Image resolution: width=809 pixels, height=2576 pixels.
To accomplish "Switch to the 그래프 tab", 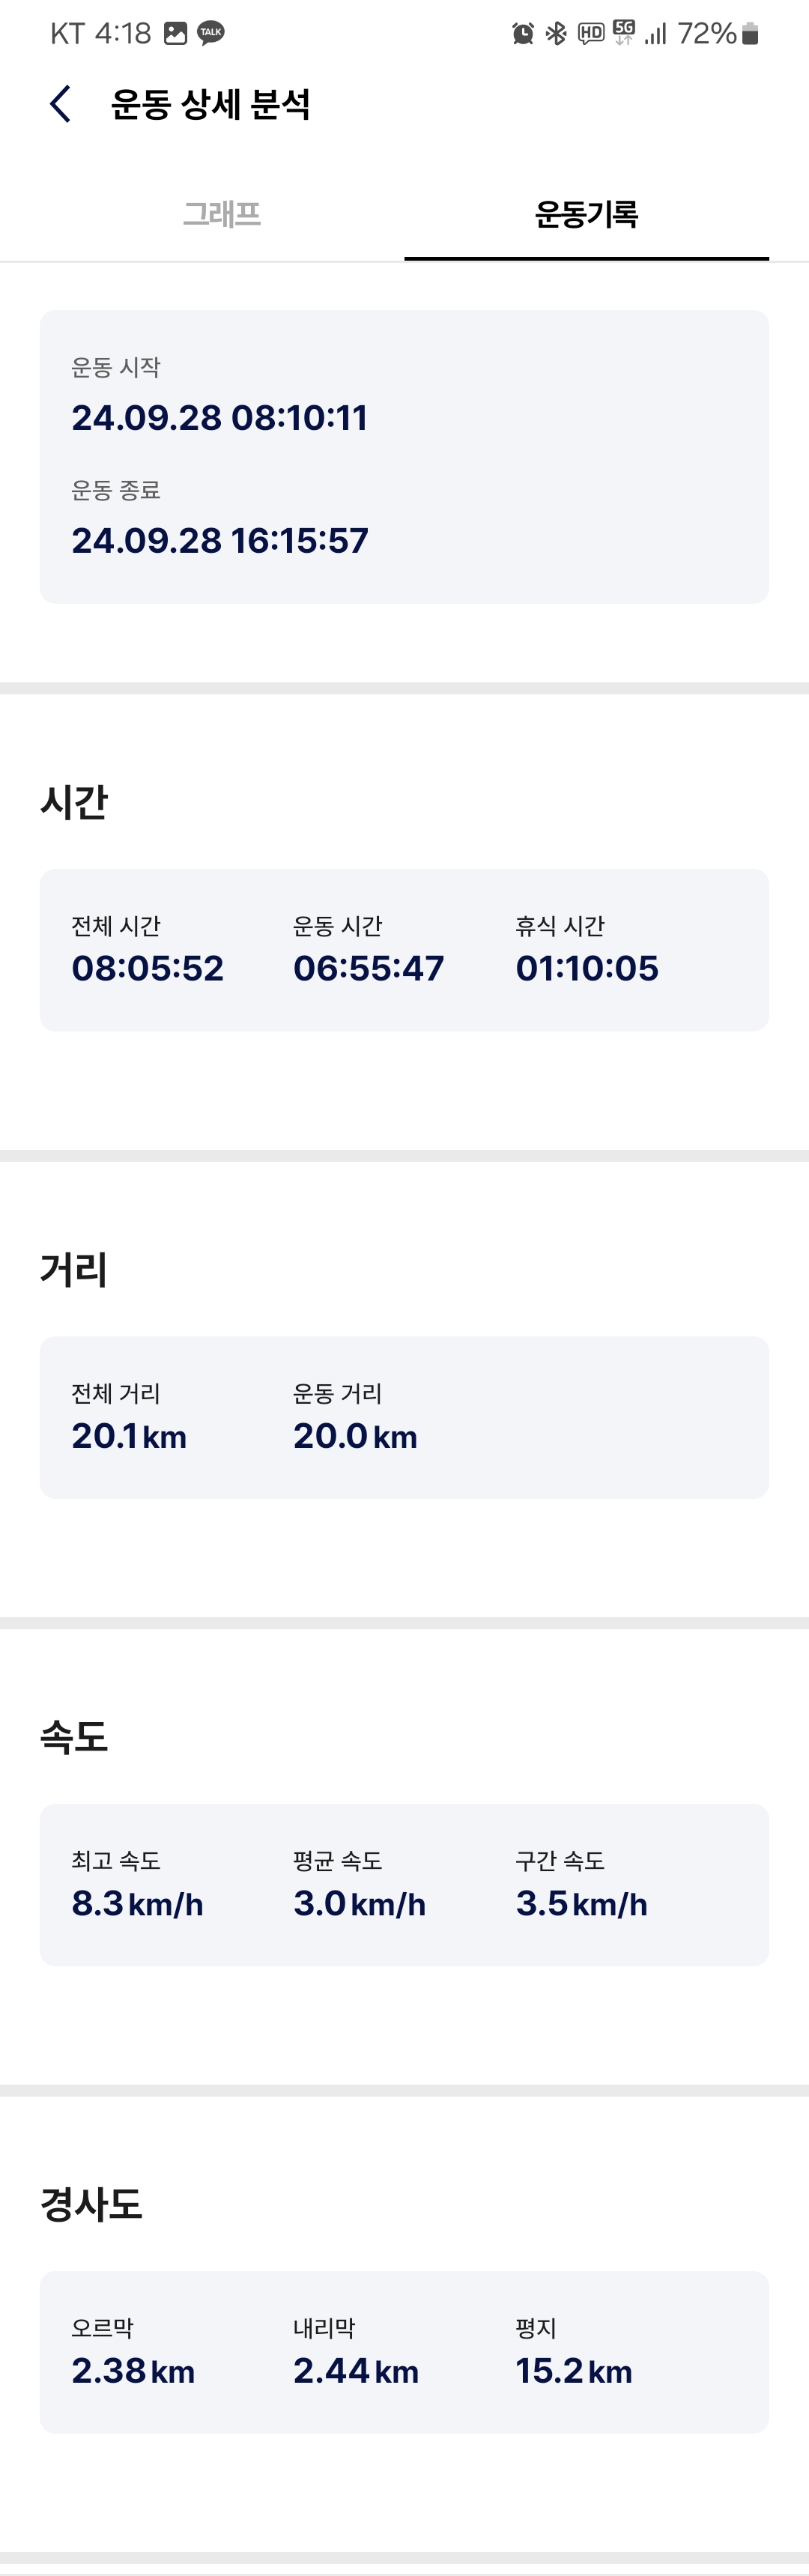I will point(221,214).
